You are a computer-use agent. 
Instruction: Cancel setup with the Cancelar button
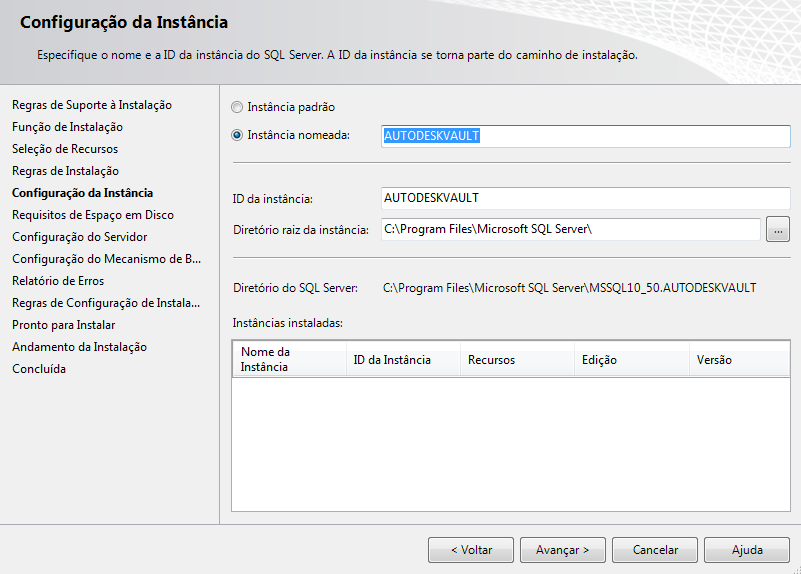coord(655,550)
